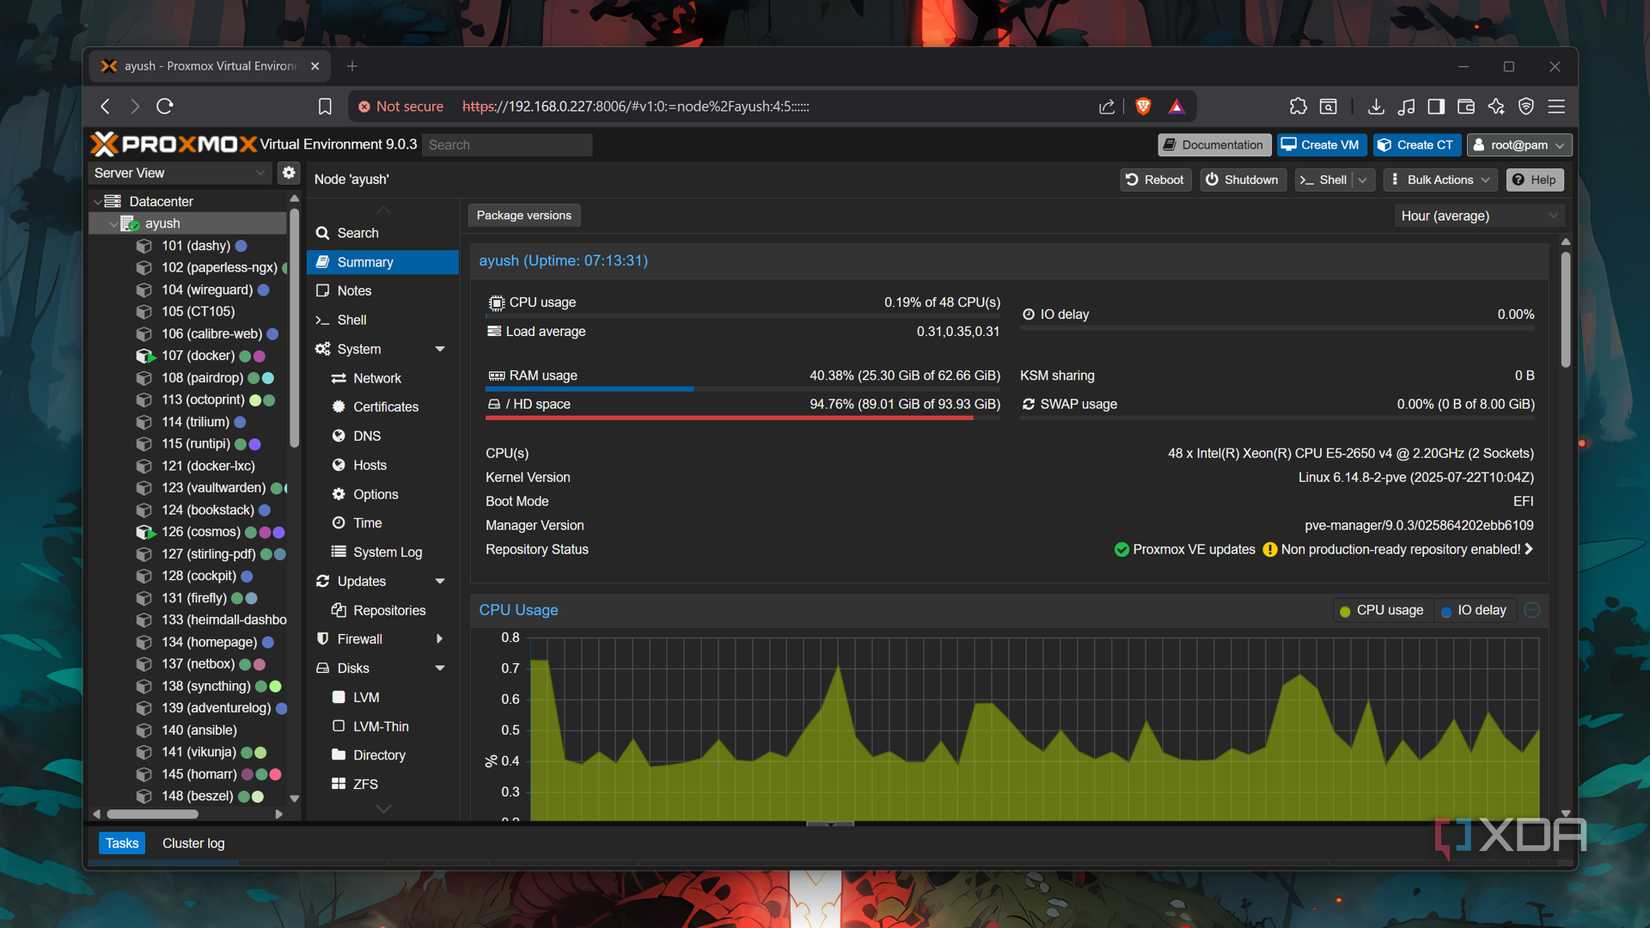The width and height of the screenshot is (1650, 928).
Task: Toggle the browser sidebar panel icon
Action: (1436, 106)
